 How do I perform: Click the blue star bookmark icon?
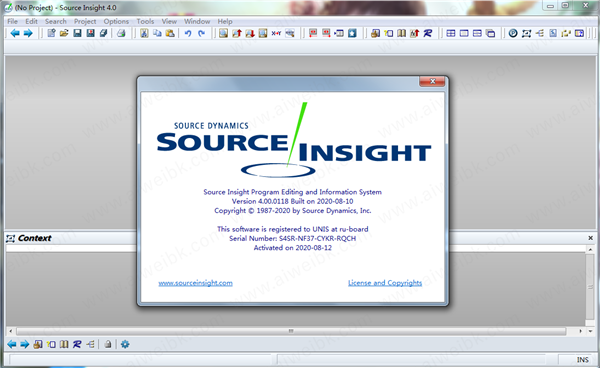coord(352,33)
